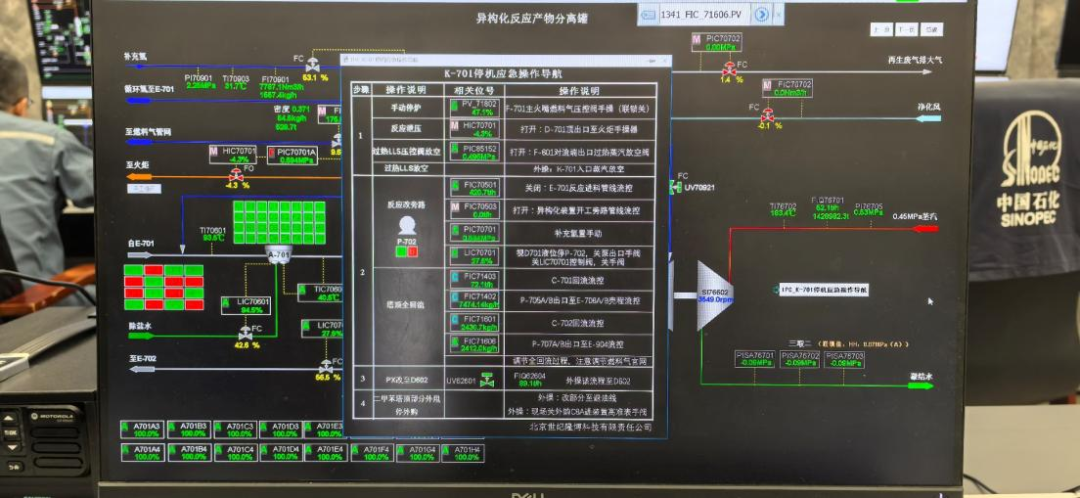Click the M mode badge on HIC70701 faceplate
The height and width of the screenshot is (498, 1080).
pyautogui.click(x=215, y=151)
